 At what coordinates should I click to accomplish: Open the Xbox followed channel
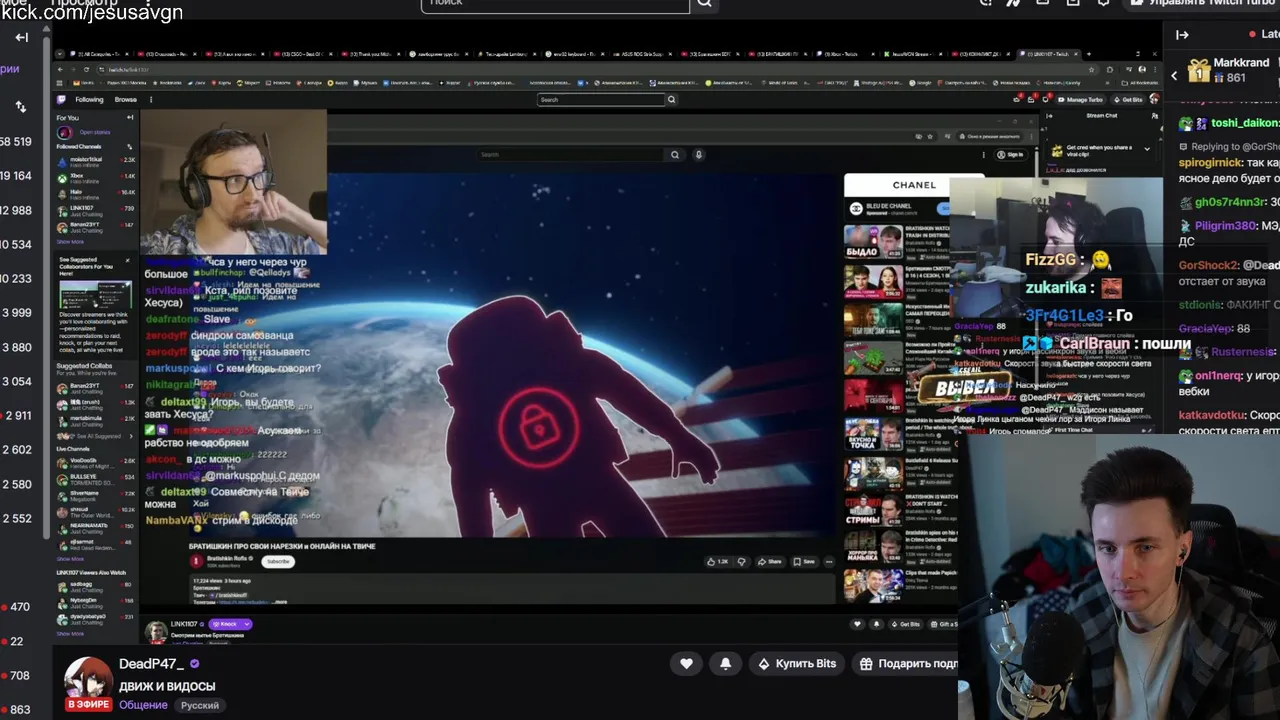pyautogui.click(x=95, y=177)
